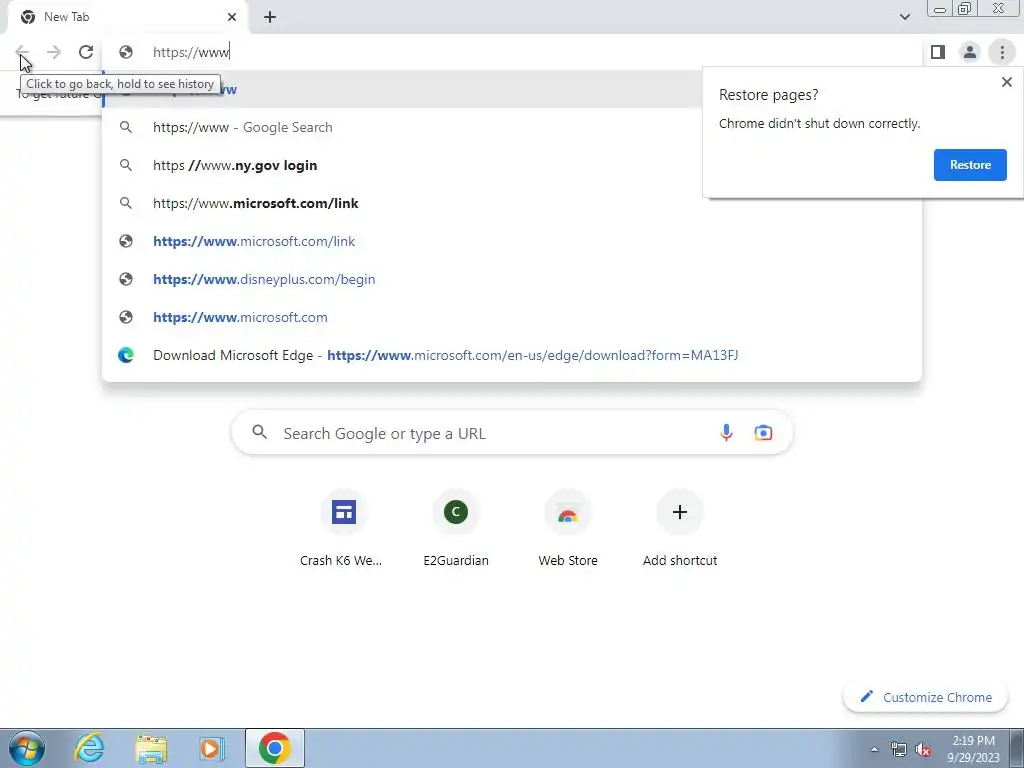Select the New Tab tab
Image resolution: width=1024 pixels, height=768 pixels.
[128, 17]
